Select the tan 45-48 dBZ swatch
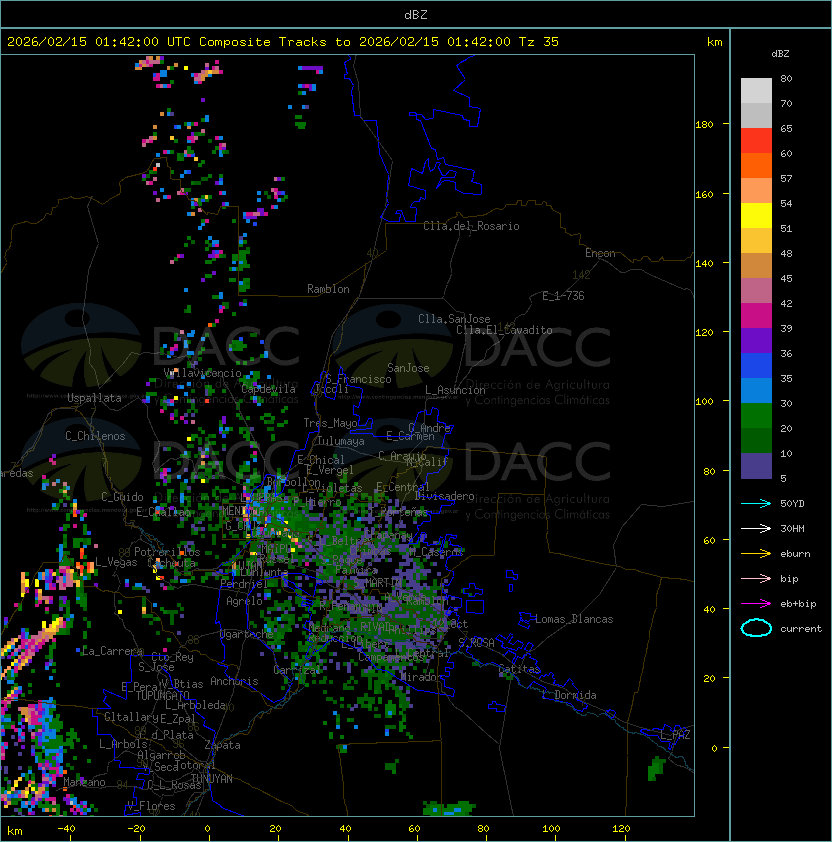 (756, 265)
